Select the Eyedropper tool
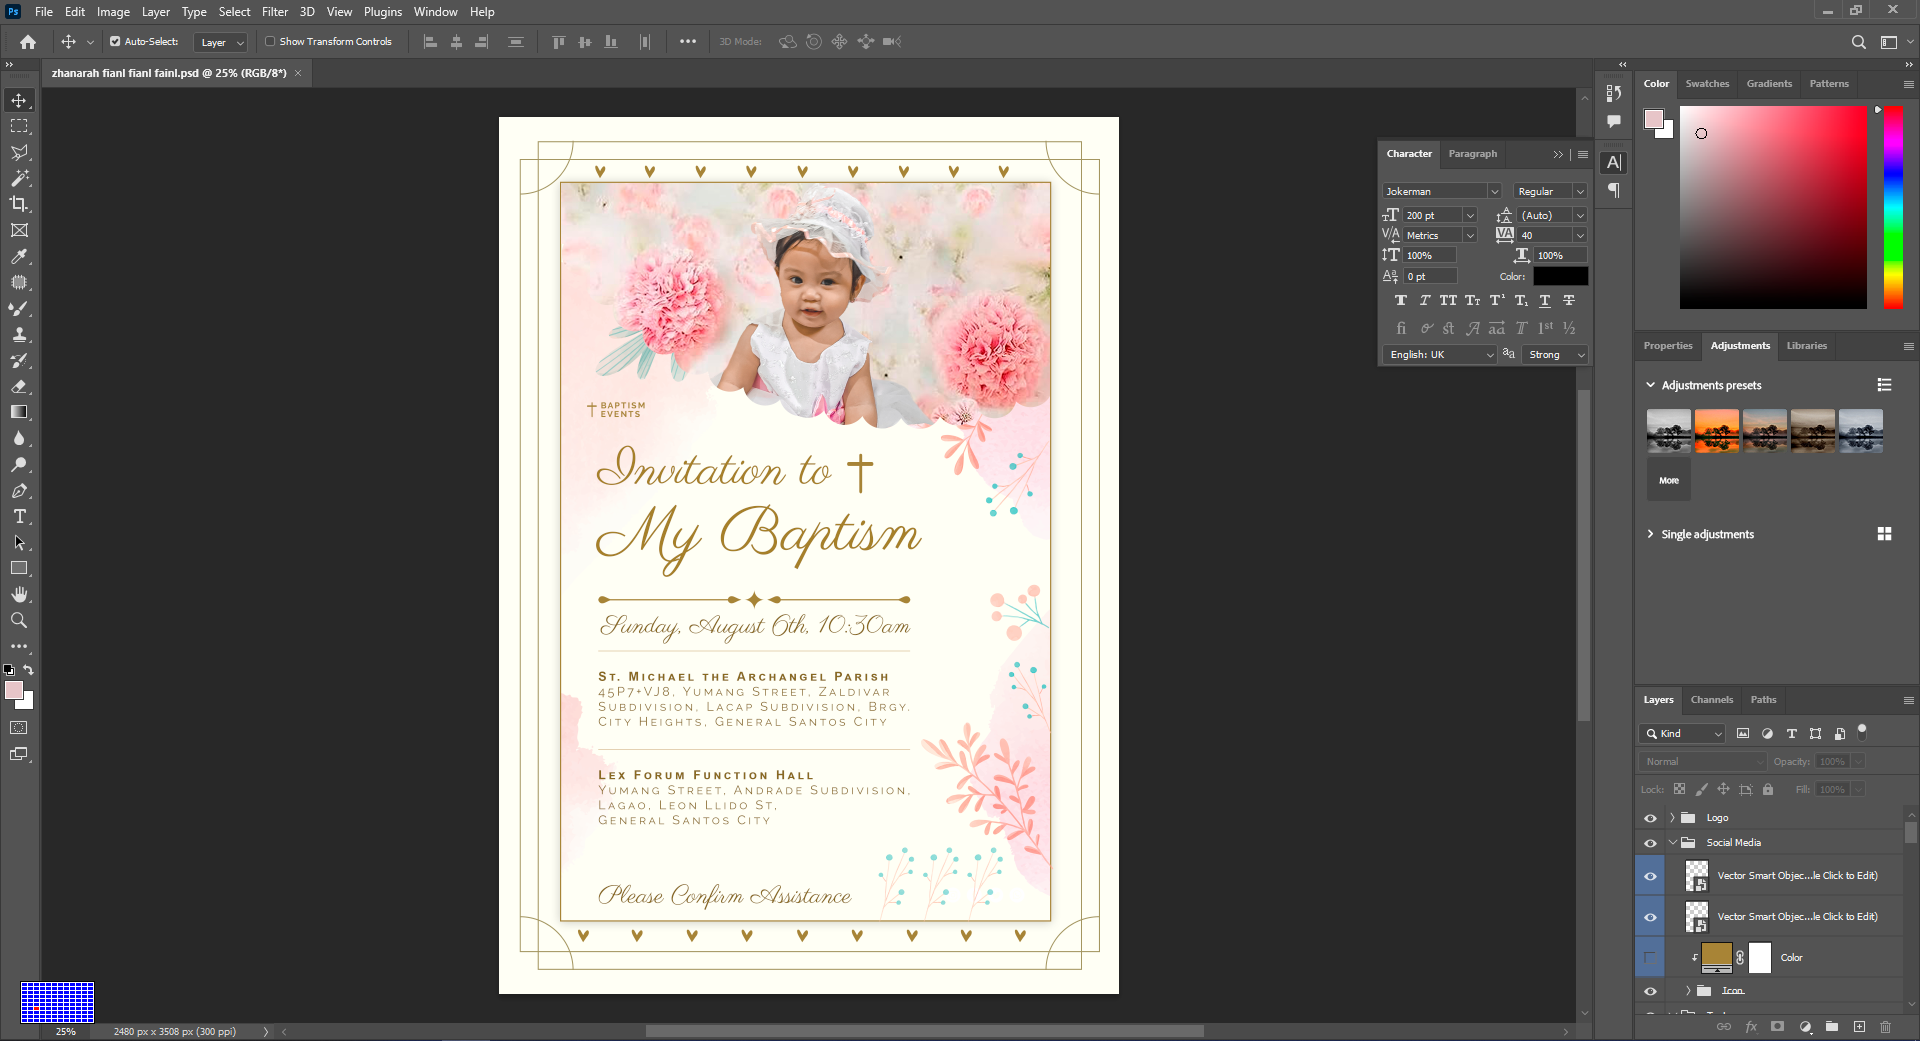The width and height of the screenshot is (1920, 1041). coord(19,256)
